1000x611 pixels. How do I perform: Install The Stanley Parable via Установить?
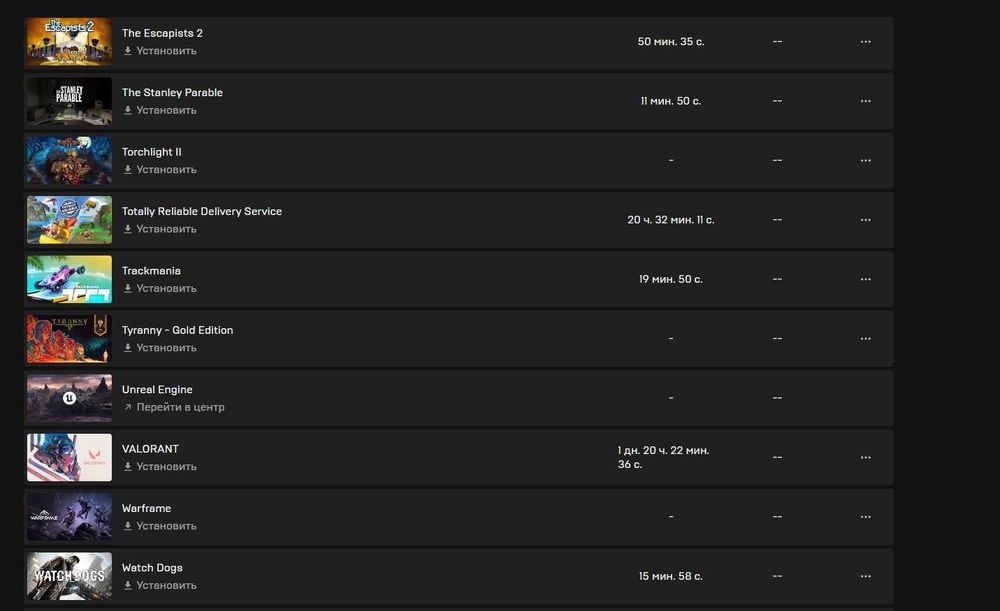pos(166,110)
